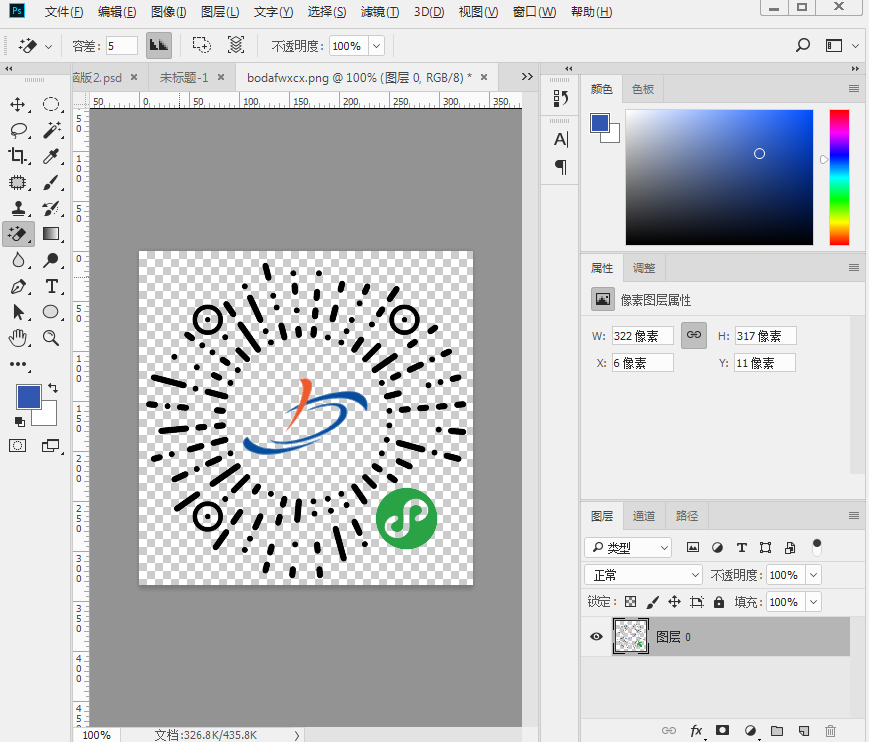
Task: Switch to the 色板 tab
Action: (643, 89)
